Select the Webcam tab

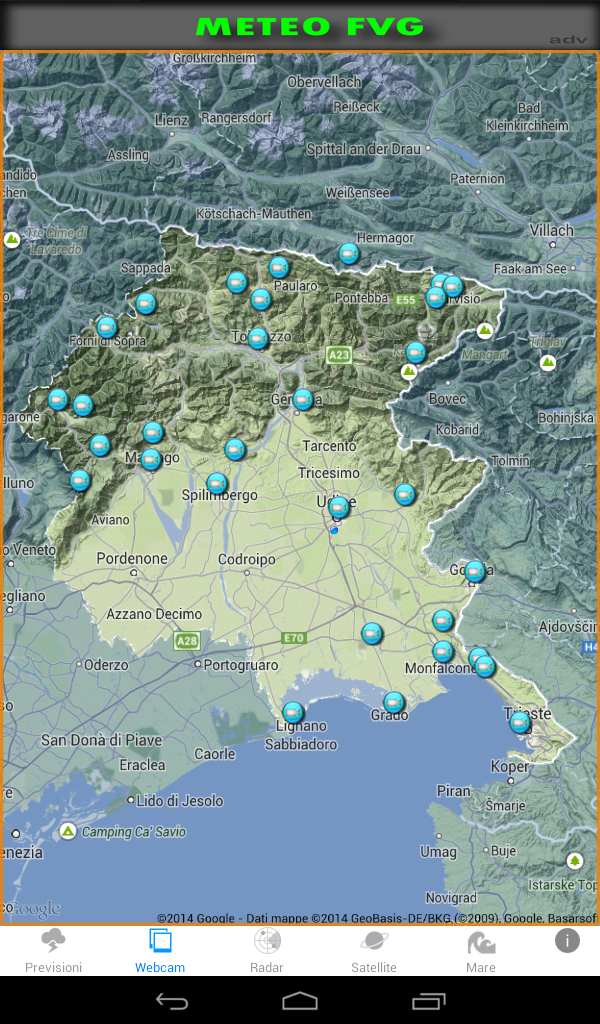pos(160,952)
